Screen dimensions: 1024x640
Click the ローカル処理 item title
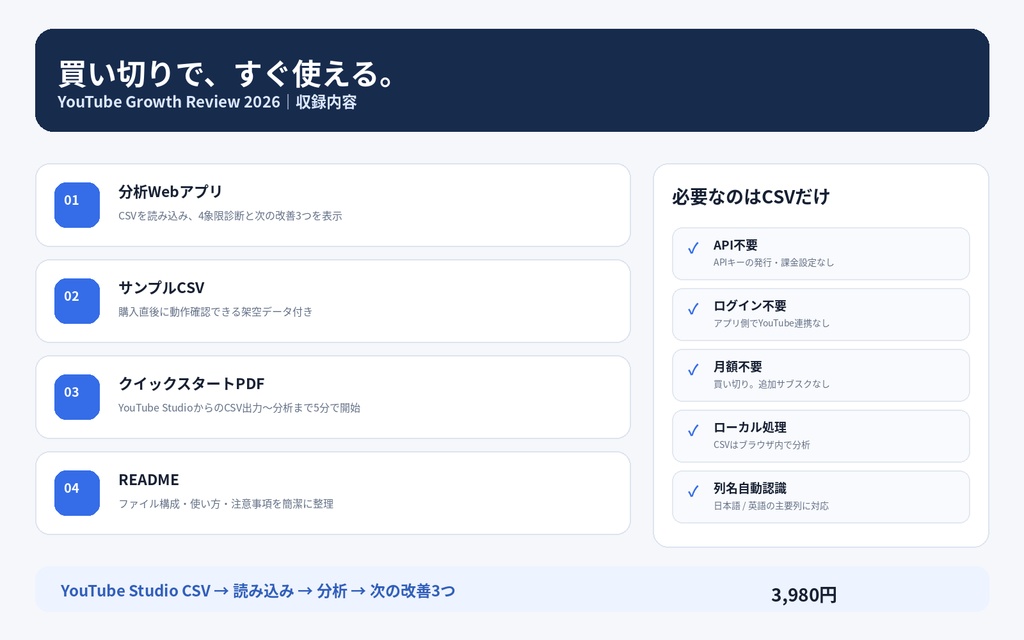750,427
